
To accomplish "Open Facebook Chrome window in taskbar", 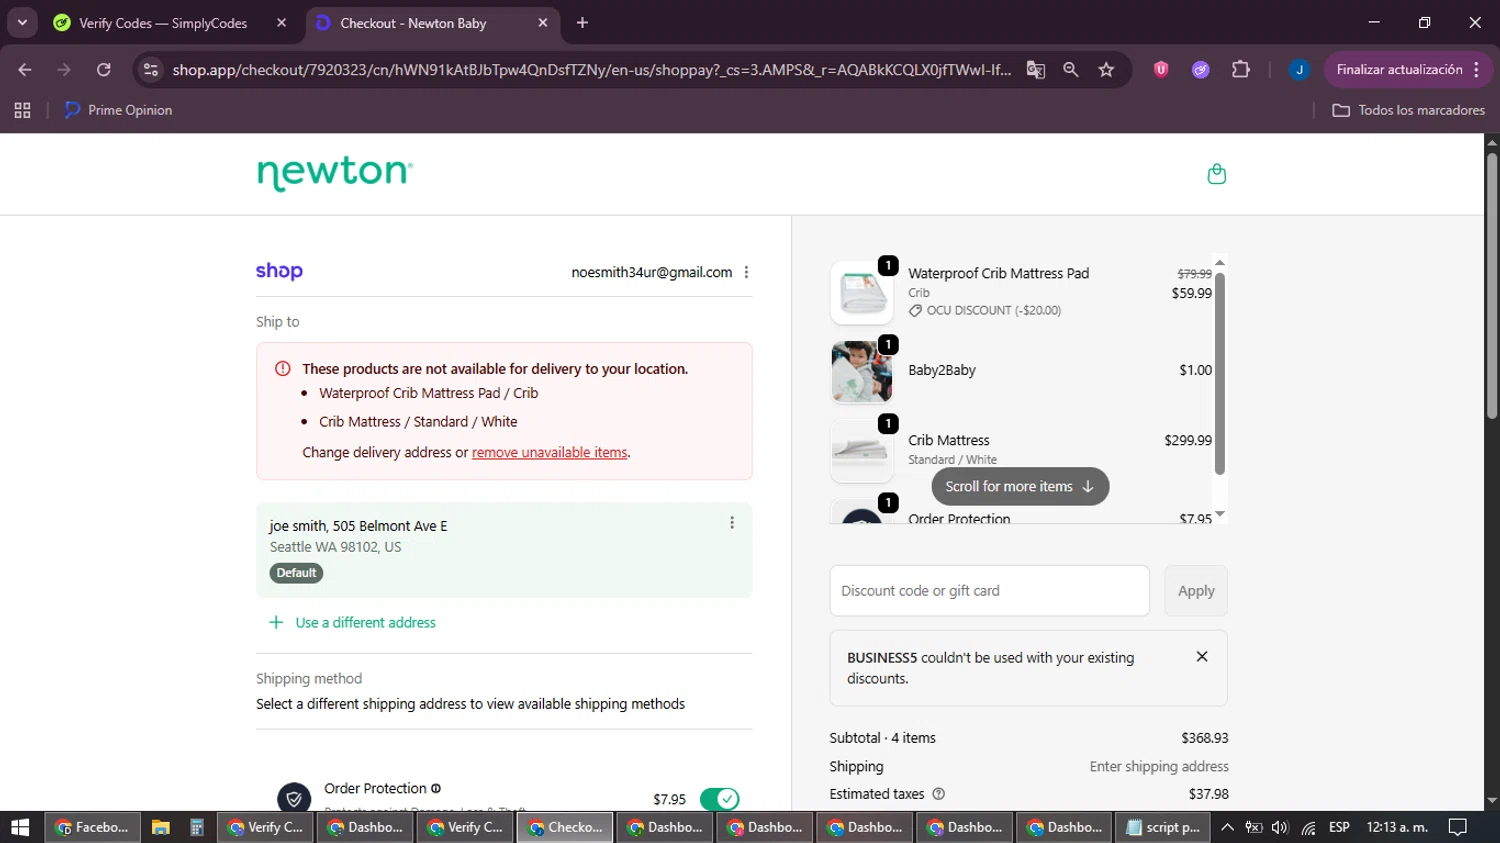I will [x=92, y=827].
